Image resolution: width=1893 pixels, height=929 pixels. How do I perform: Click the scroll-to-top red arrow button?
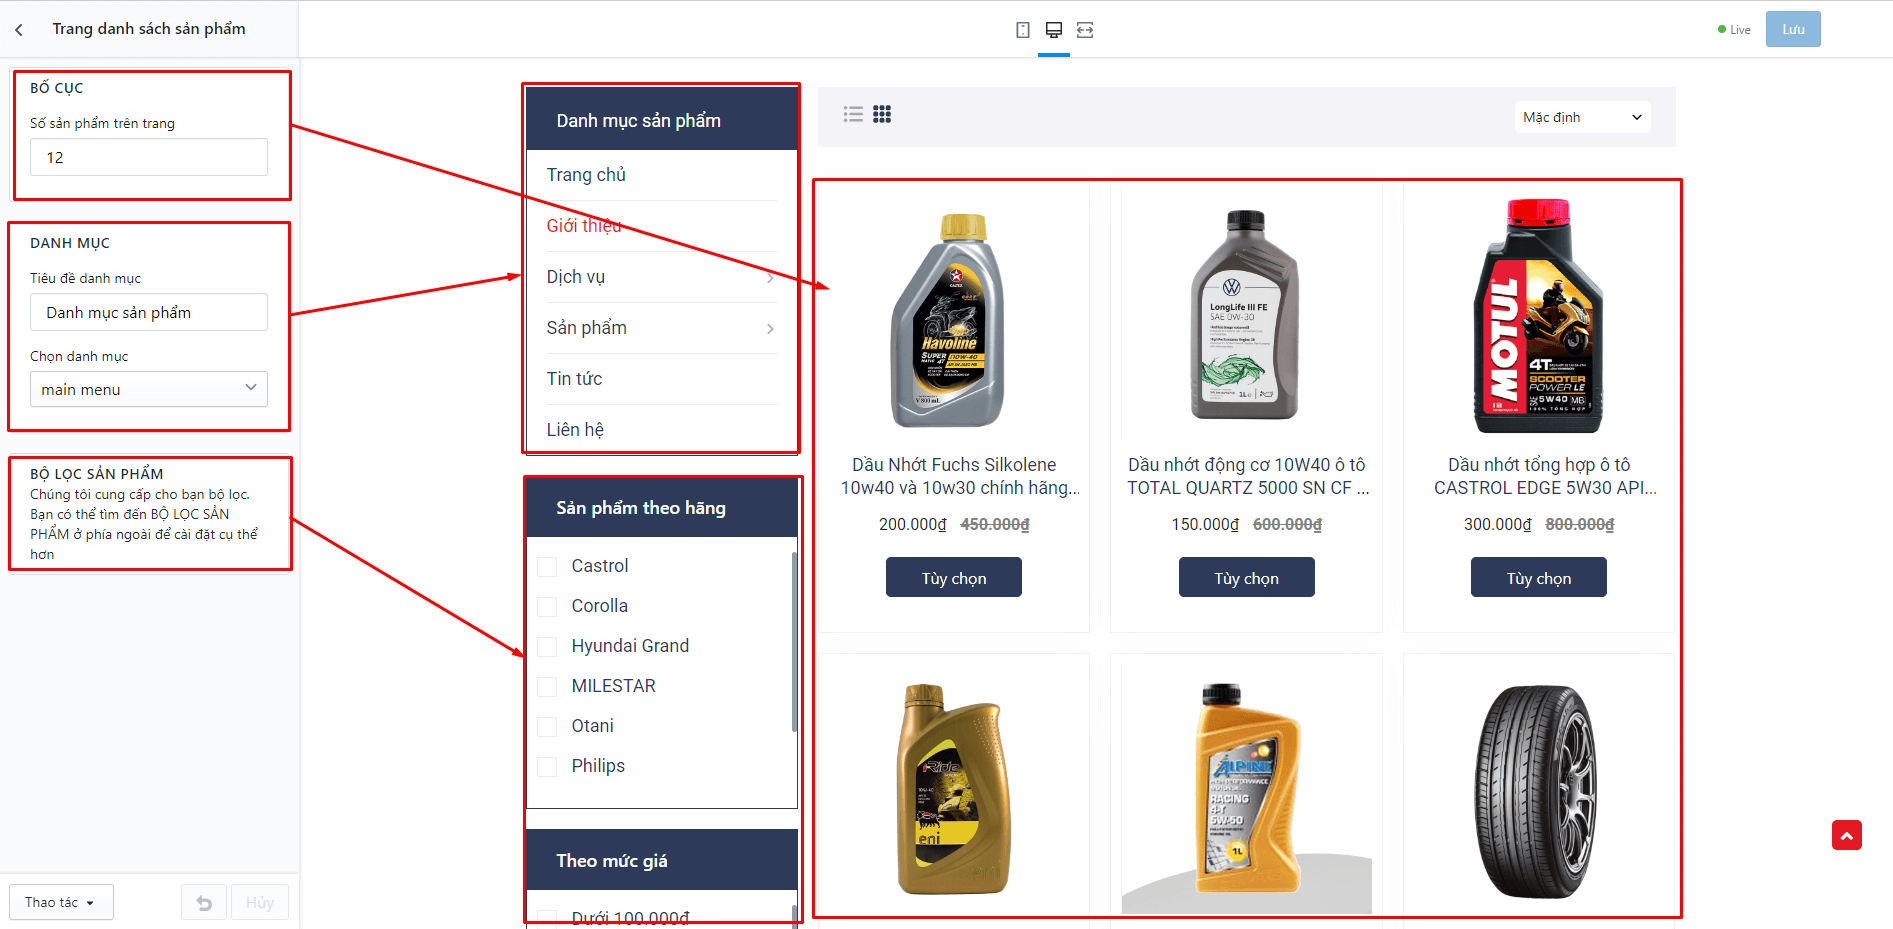(x=1847, y=835)
